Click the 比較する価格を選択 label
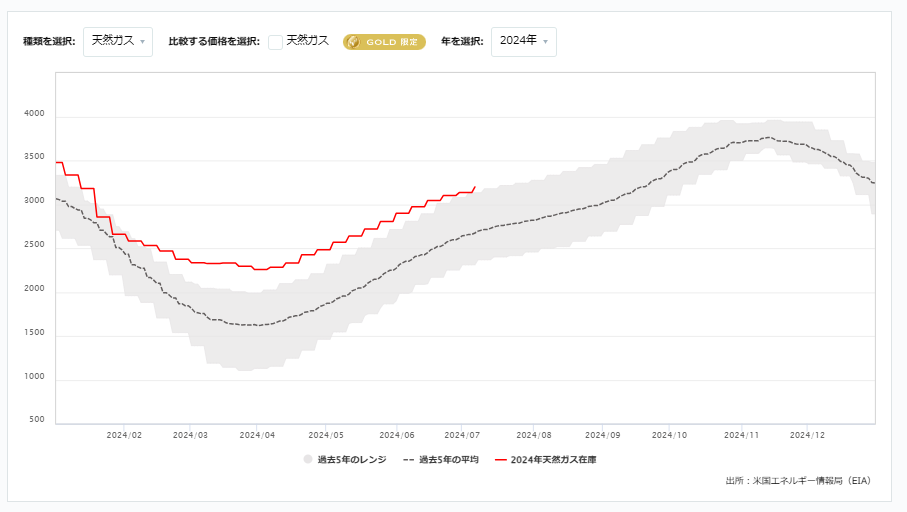This screenshot has width=907, height=512. point(214,42)
